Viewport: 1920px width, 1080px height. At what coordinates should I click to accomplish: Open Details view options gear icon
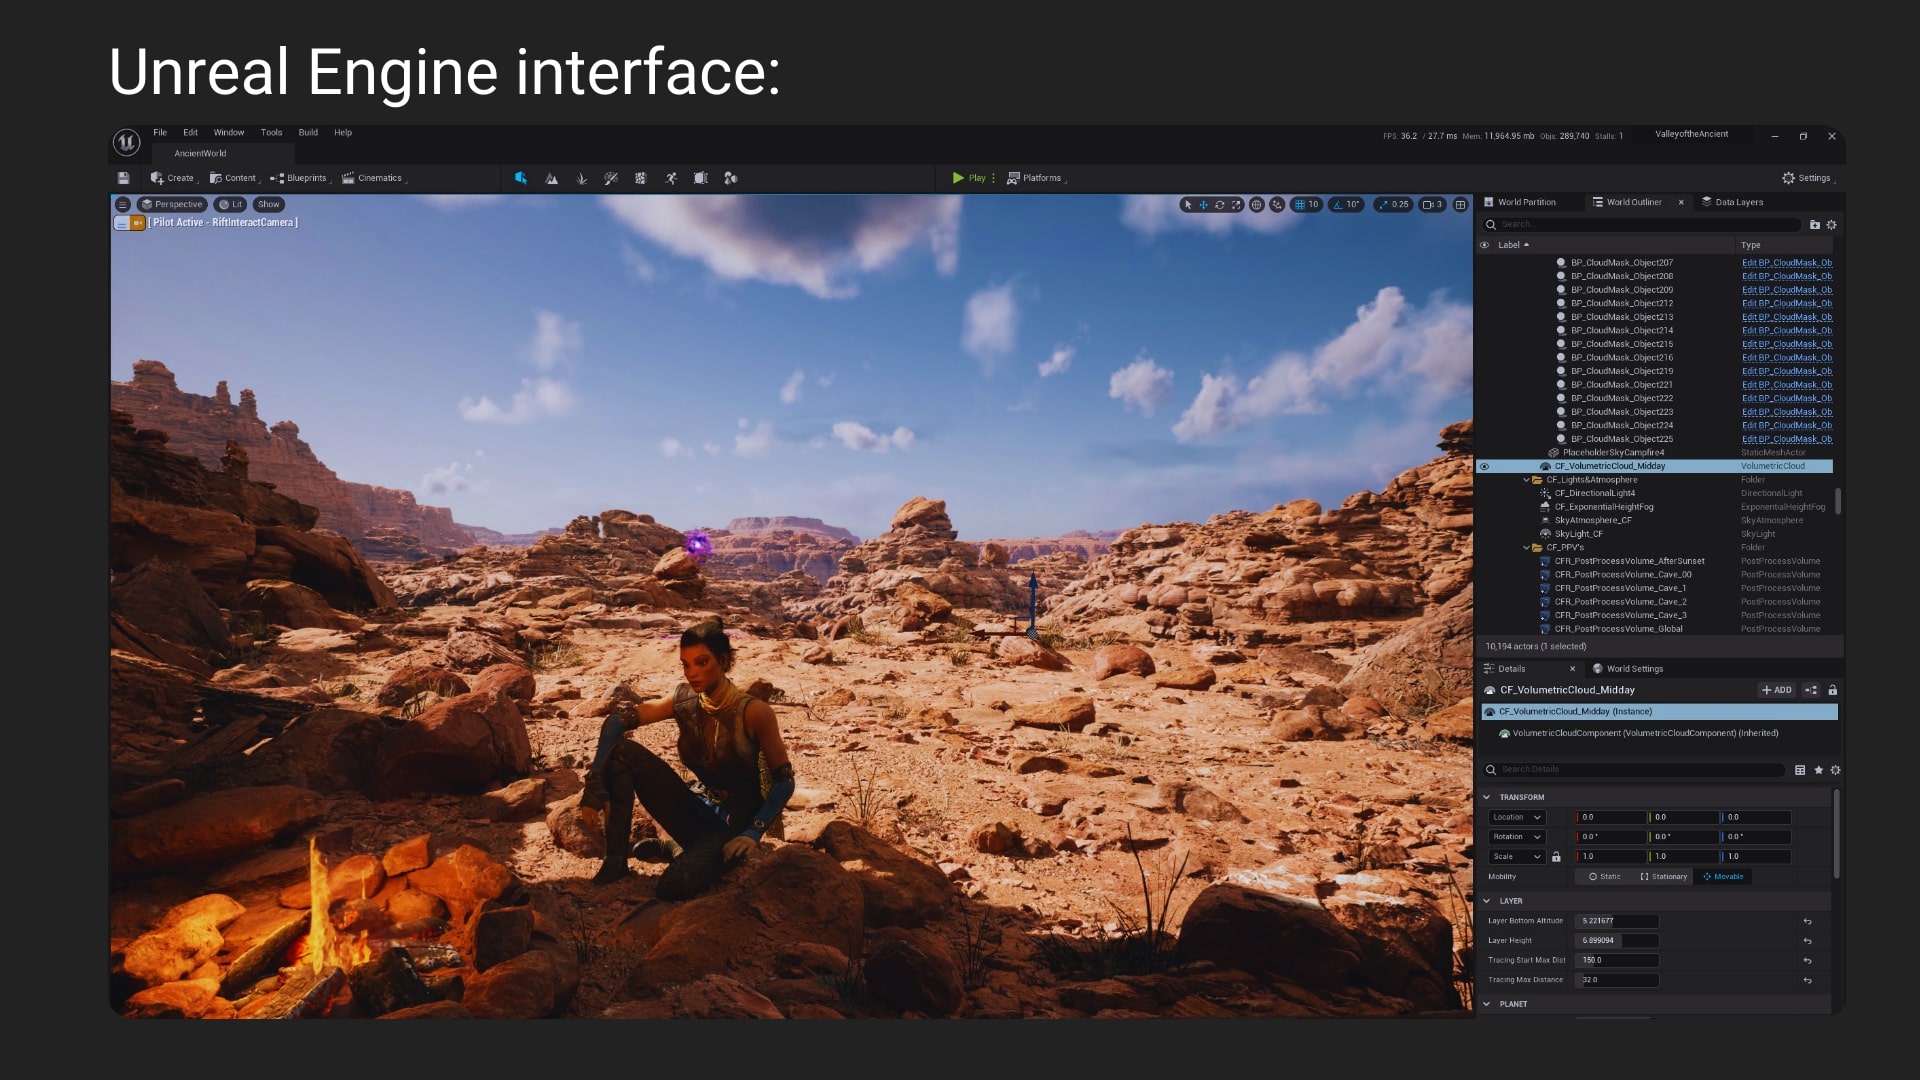click(x=1835, y=770)
